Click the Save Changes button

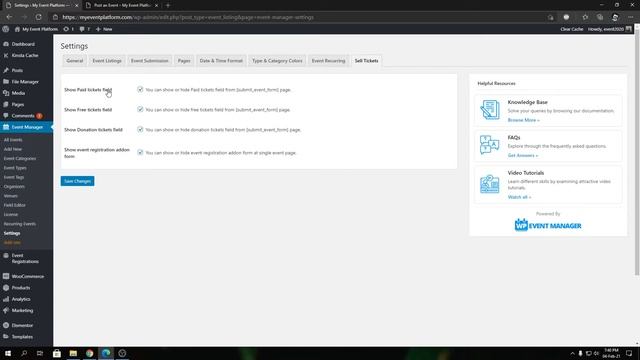pos(78,181)
